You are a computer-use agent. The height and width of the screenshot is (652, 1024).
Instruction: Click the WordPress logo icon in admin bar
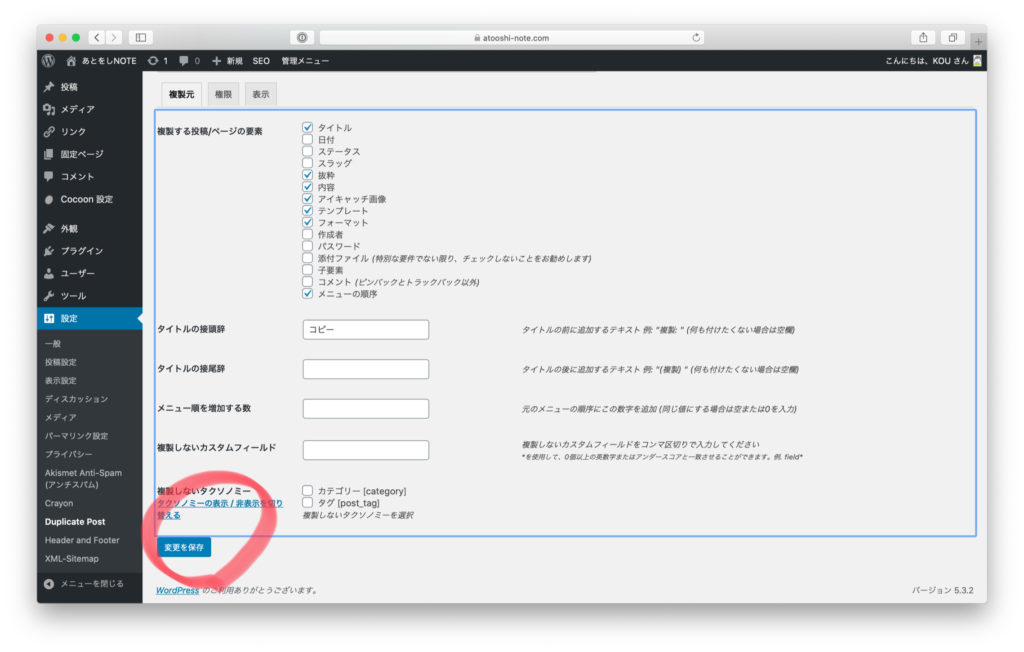[48, 61]
